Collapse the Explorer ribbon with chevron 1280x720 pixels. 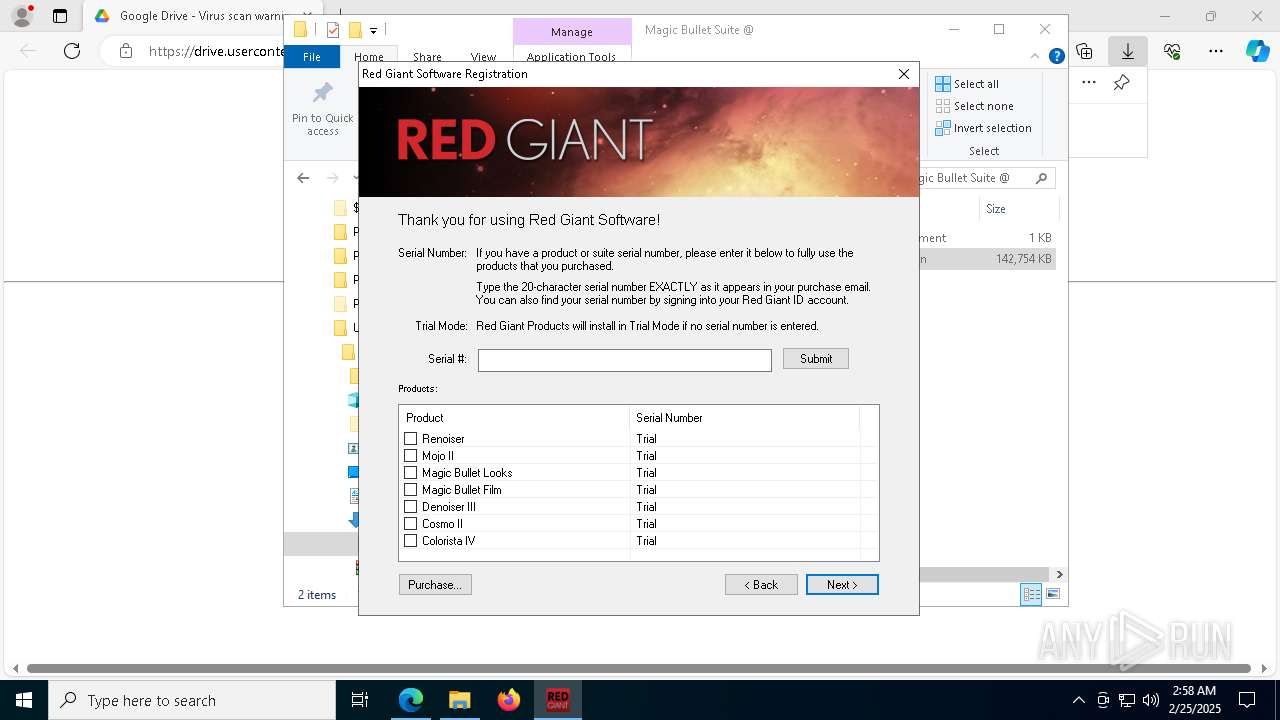(x=1035, y=57)
